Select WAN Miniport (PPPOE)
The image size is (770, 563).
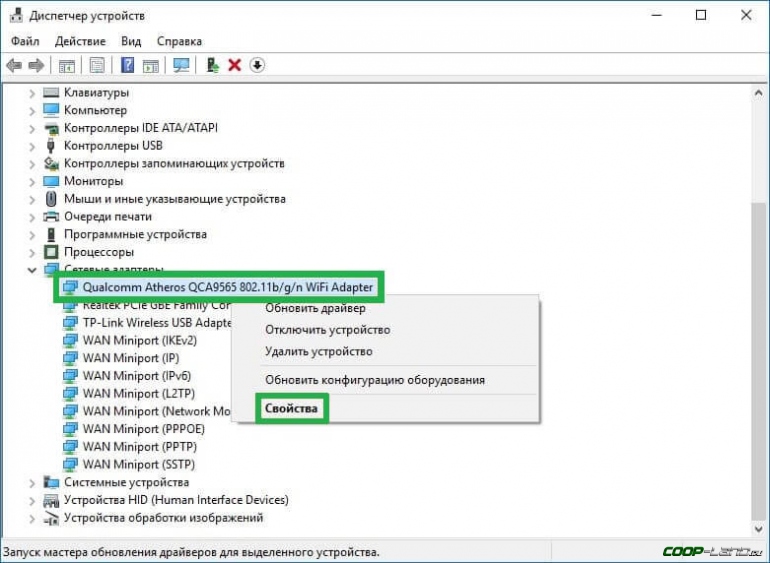[143, 429]
